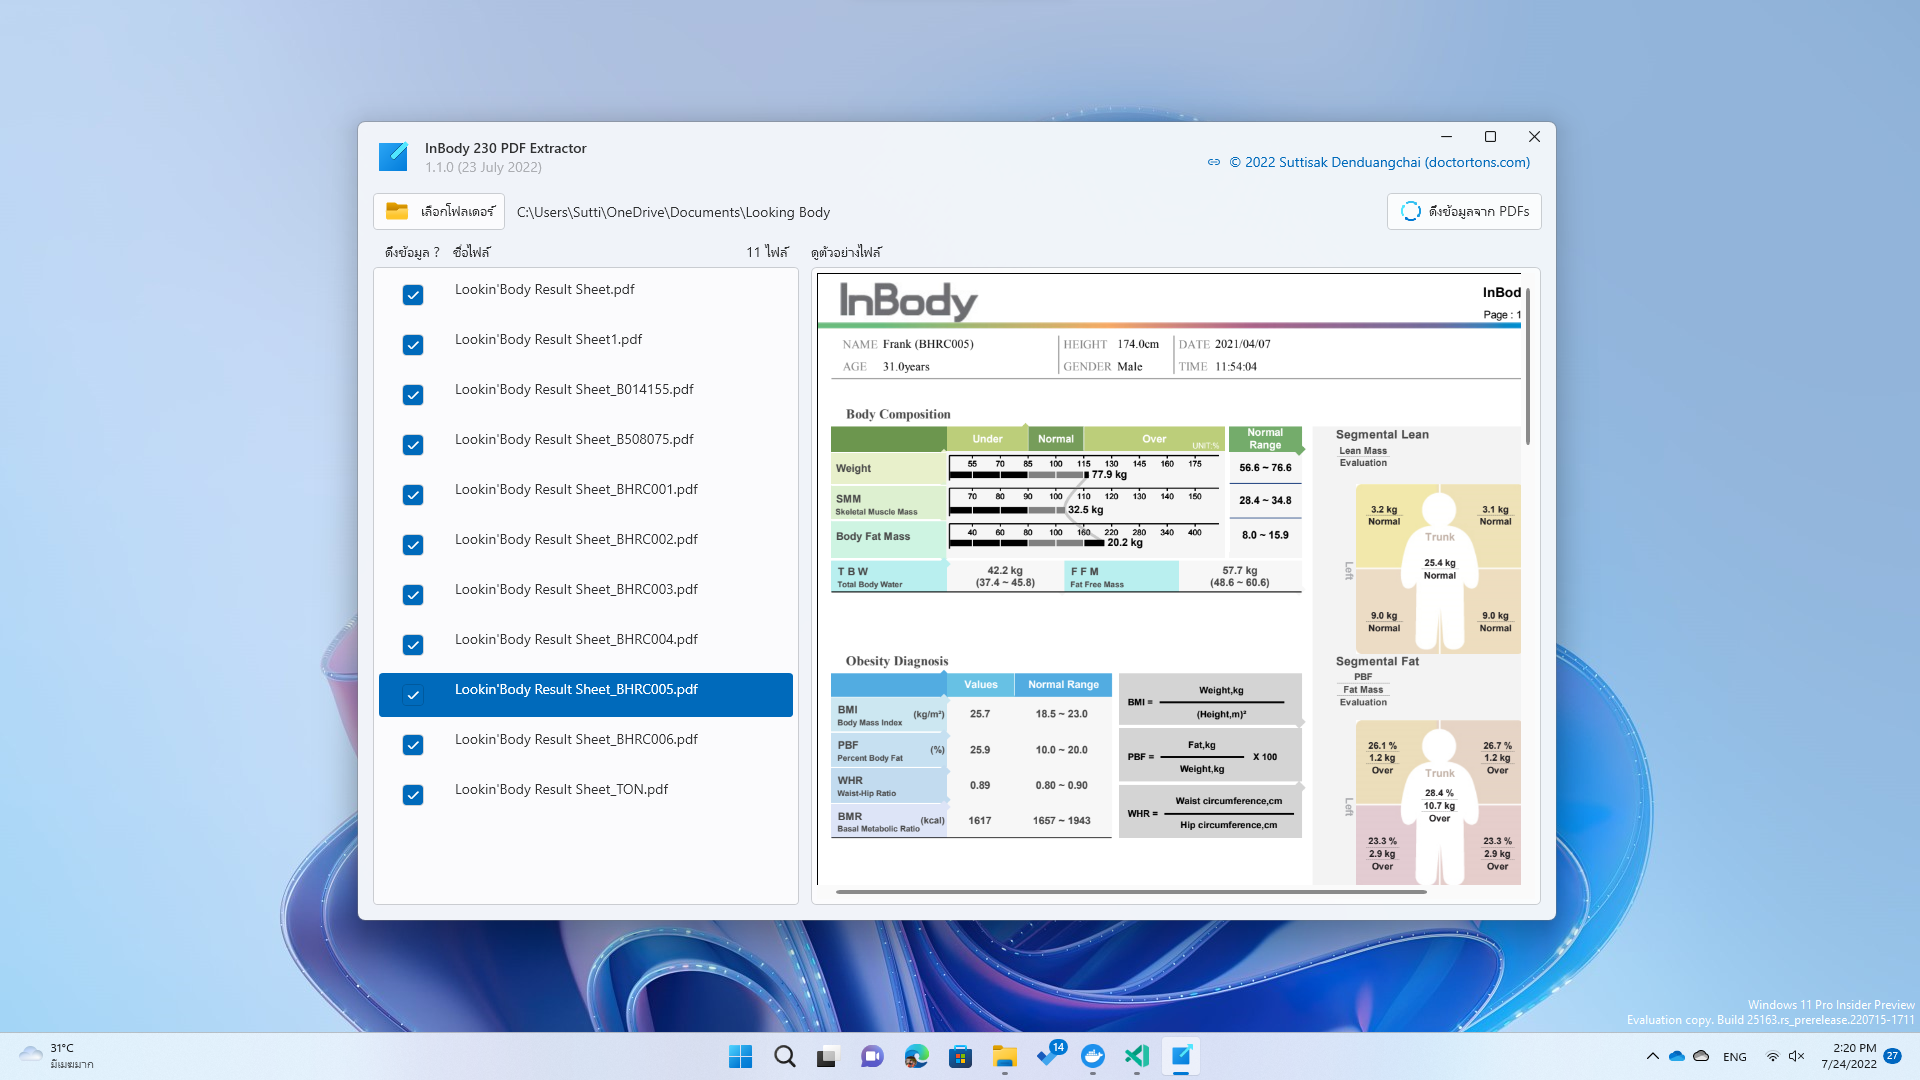
Task: Select Lookin'Body Result Sheet_BHRC006.pdf row
Action: (586, 745)
